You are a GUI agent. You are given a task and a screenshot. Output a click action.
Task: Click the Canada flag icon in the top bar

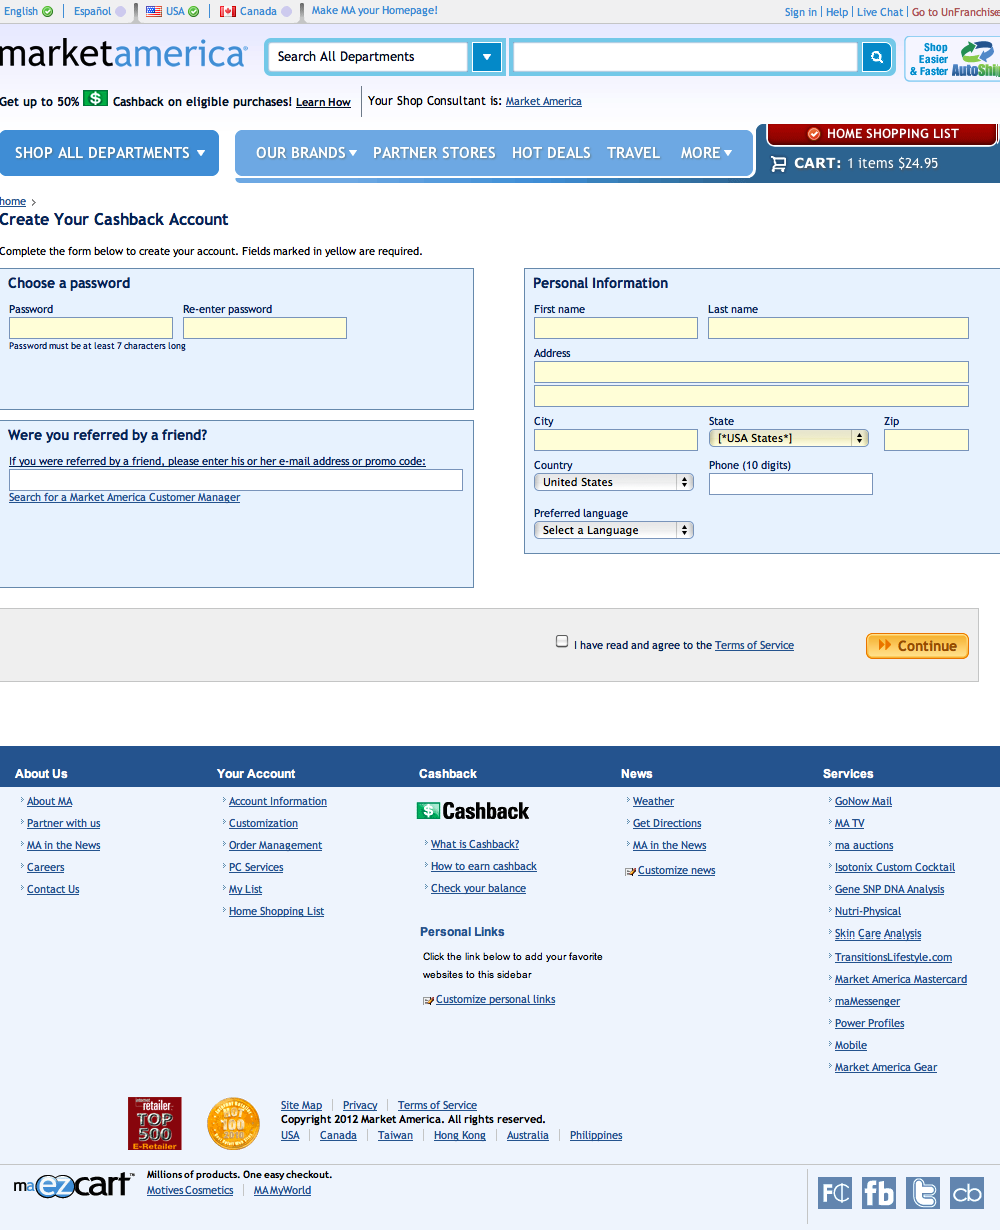pos(225,12)
